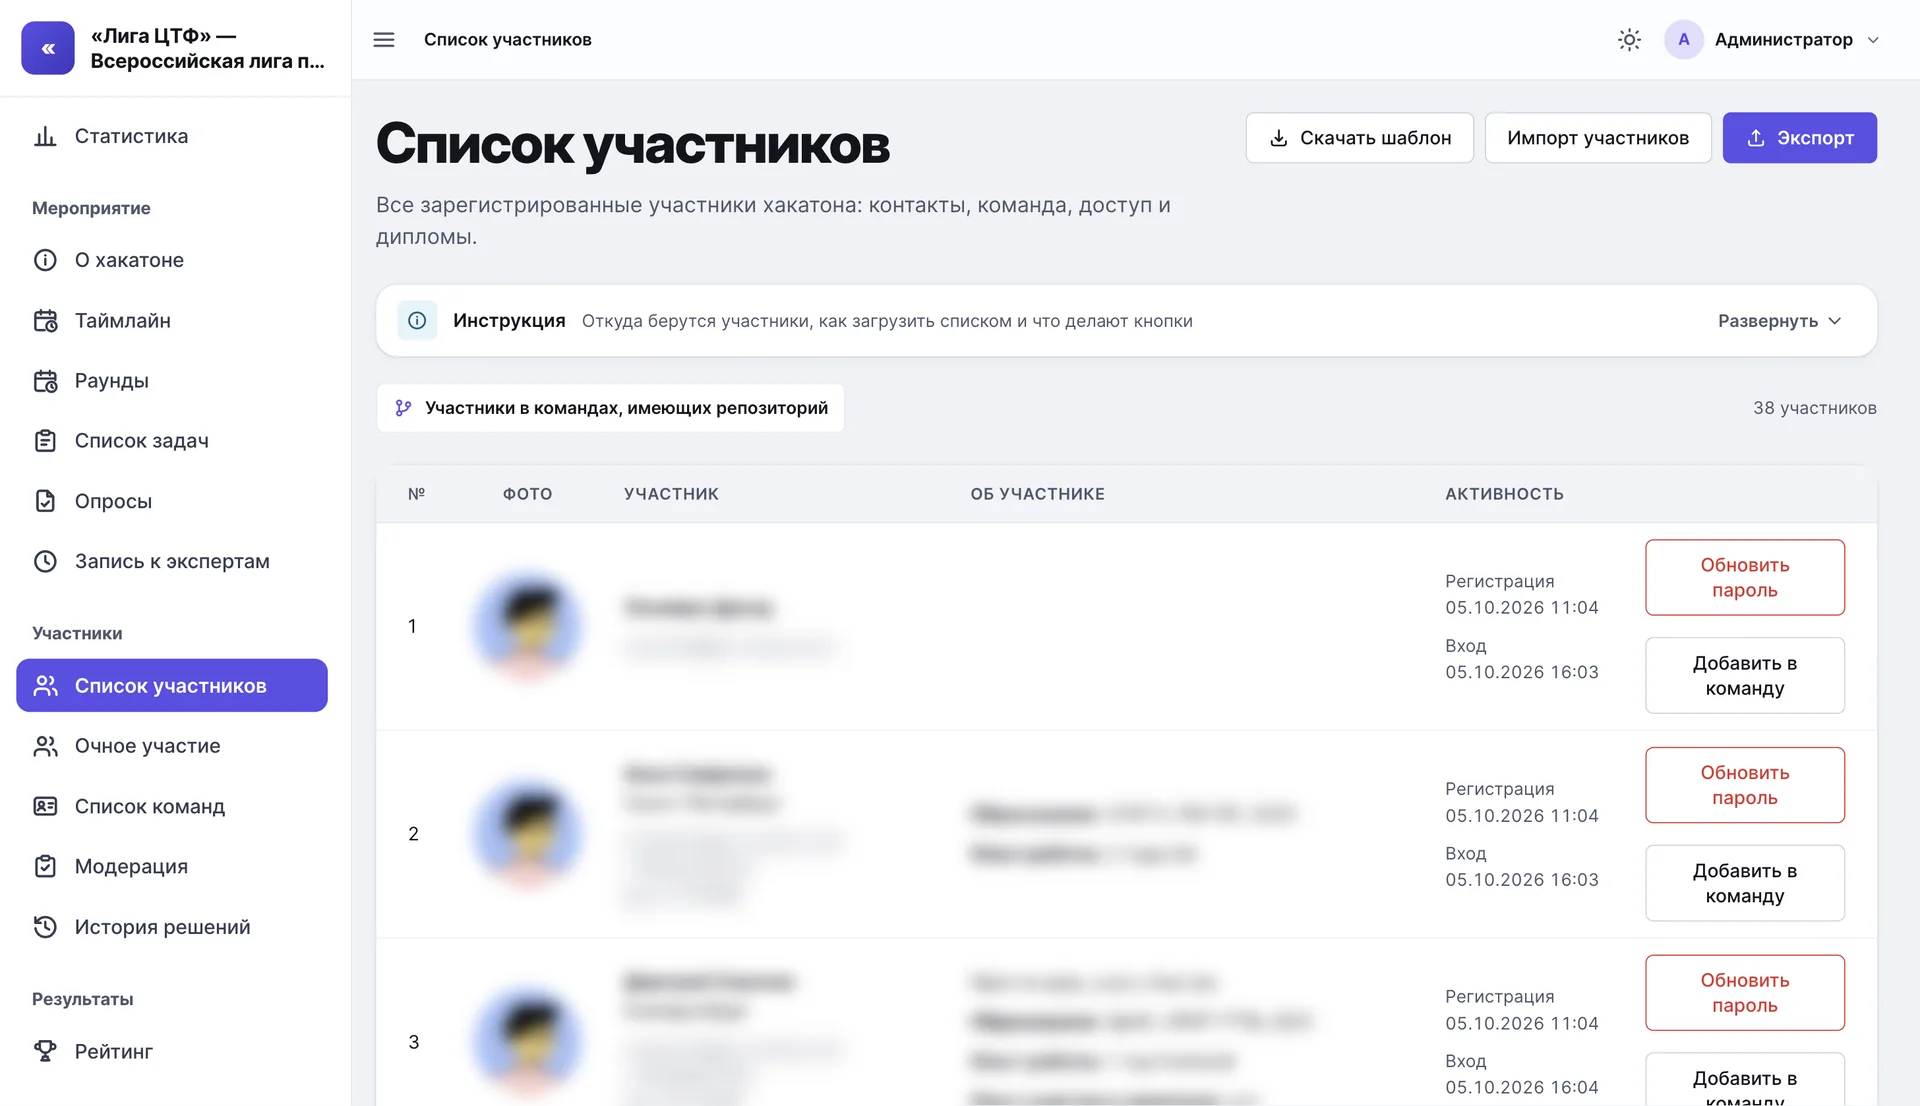
Task: Click Добавить в команду for participant 2
Action: (x=1744, y=884)
